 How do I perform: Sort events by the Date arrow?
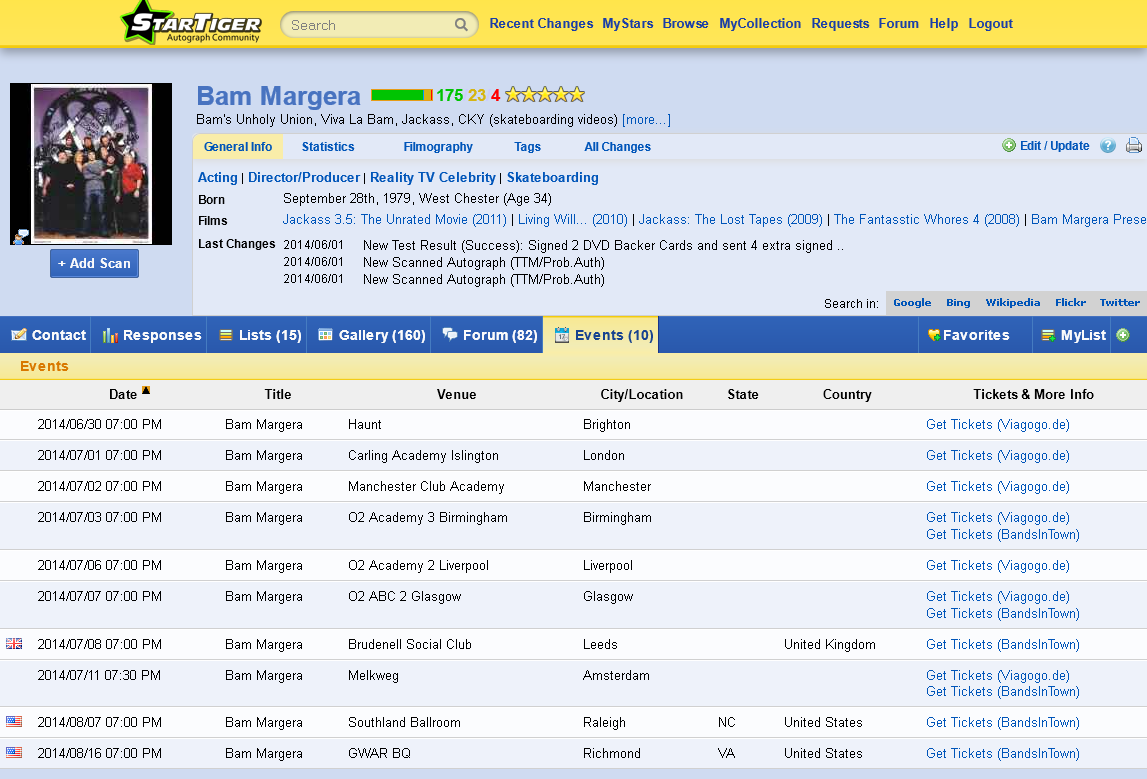click(146, 391)
